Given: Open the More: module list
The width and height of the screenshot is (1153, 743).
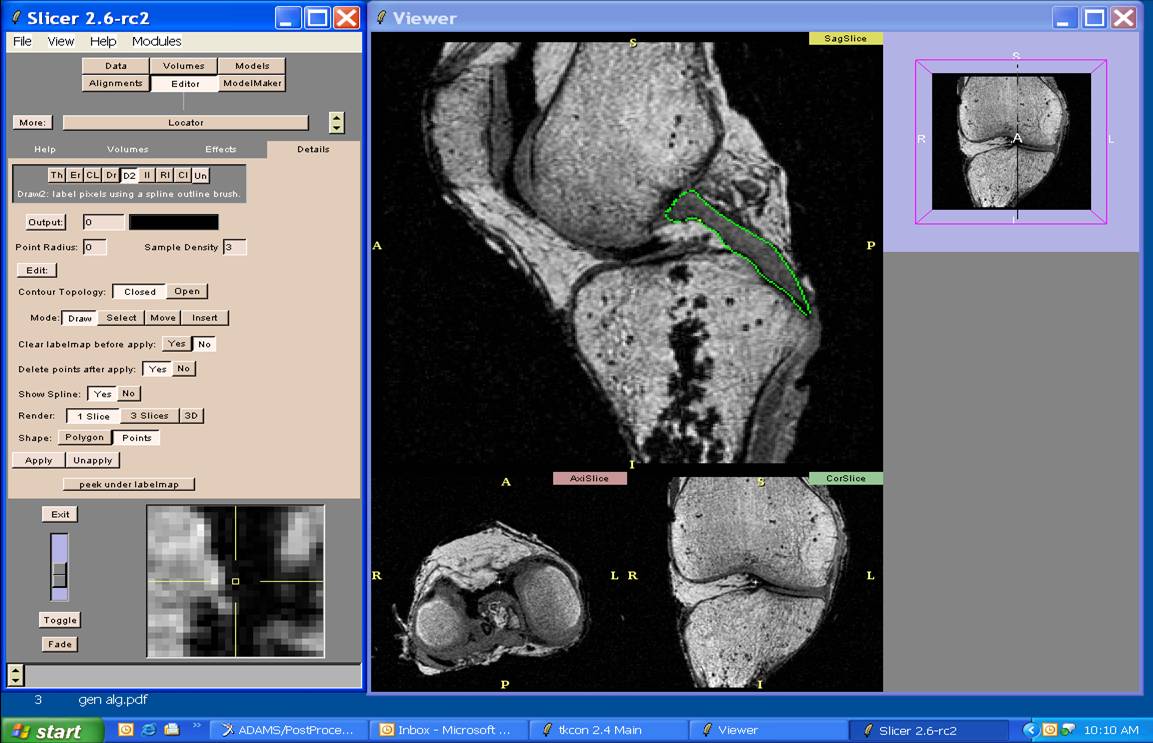Looking at the screenshot, I should [32, 123].
